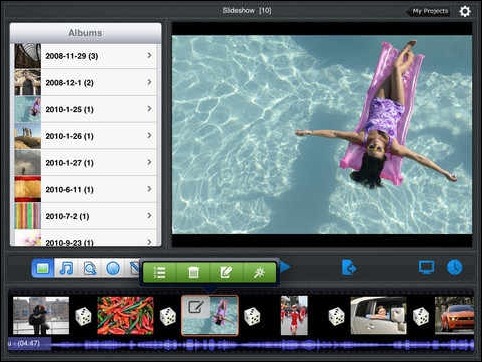Screen dimensions: 482x362
Task: Click the green edit pencil icon
Action: pyautogui.click(x=226, y=272)
